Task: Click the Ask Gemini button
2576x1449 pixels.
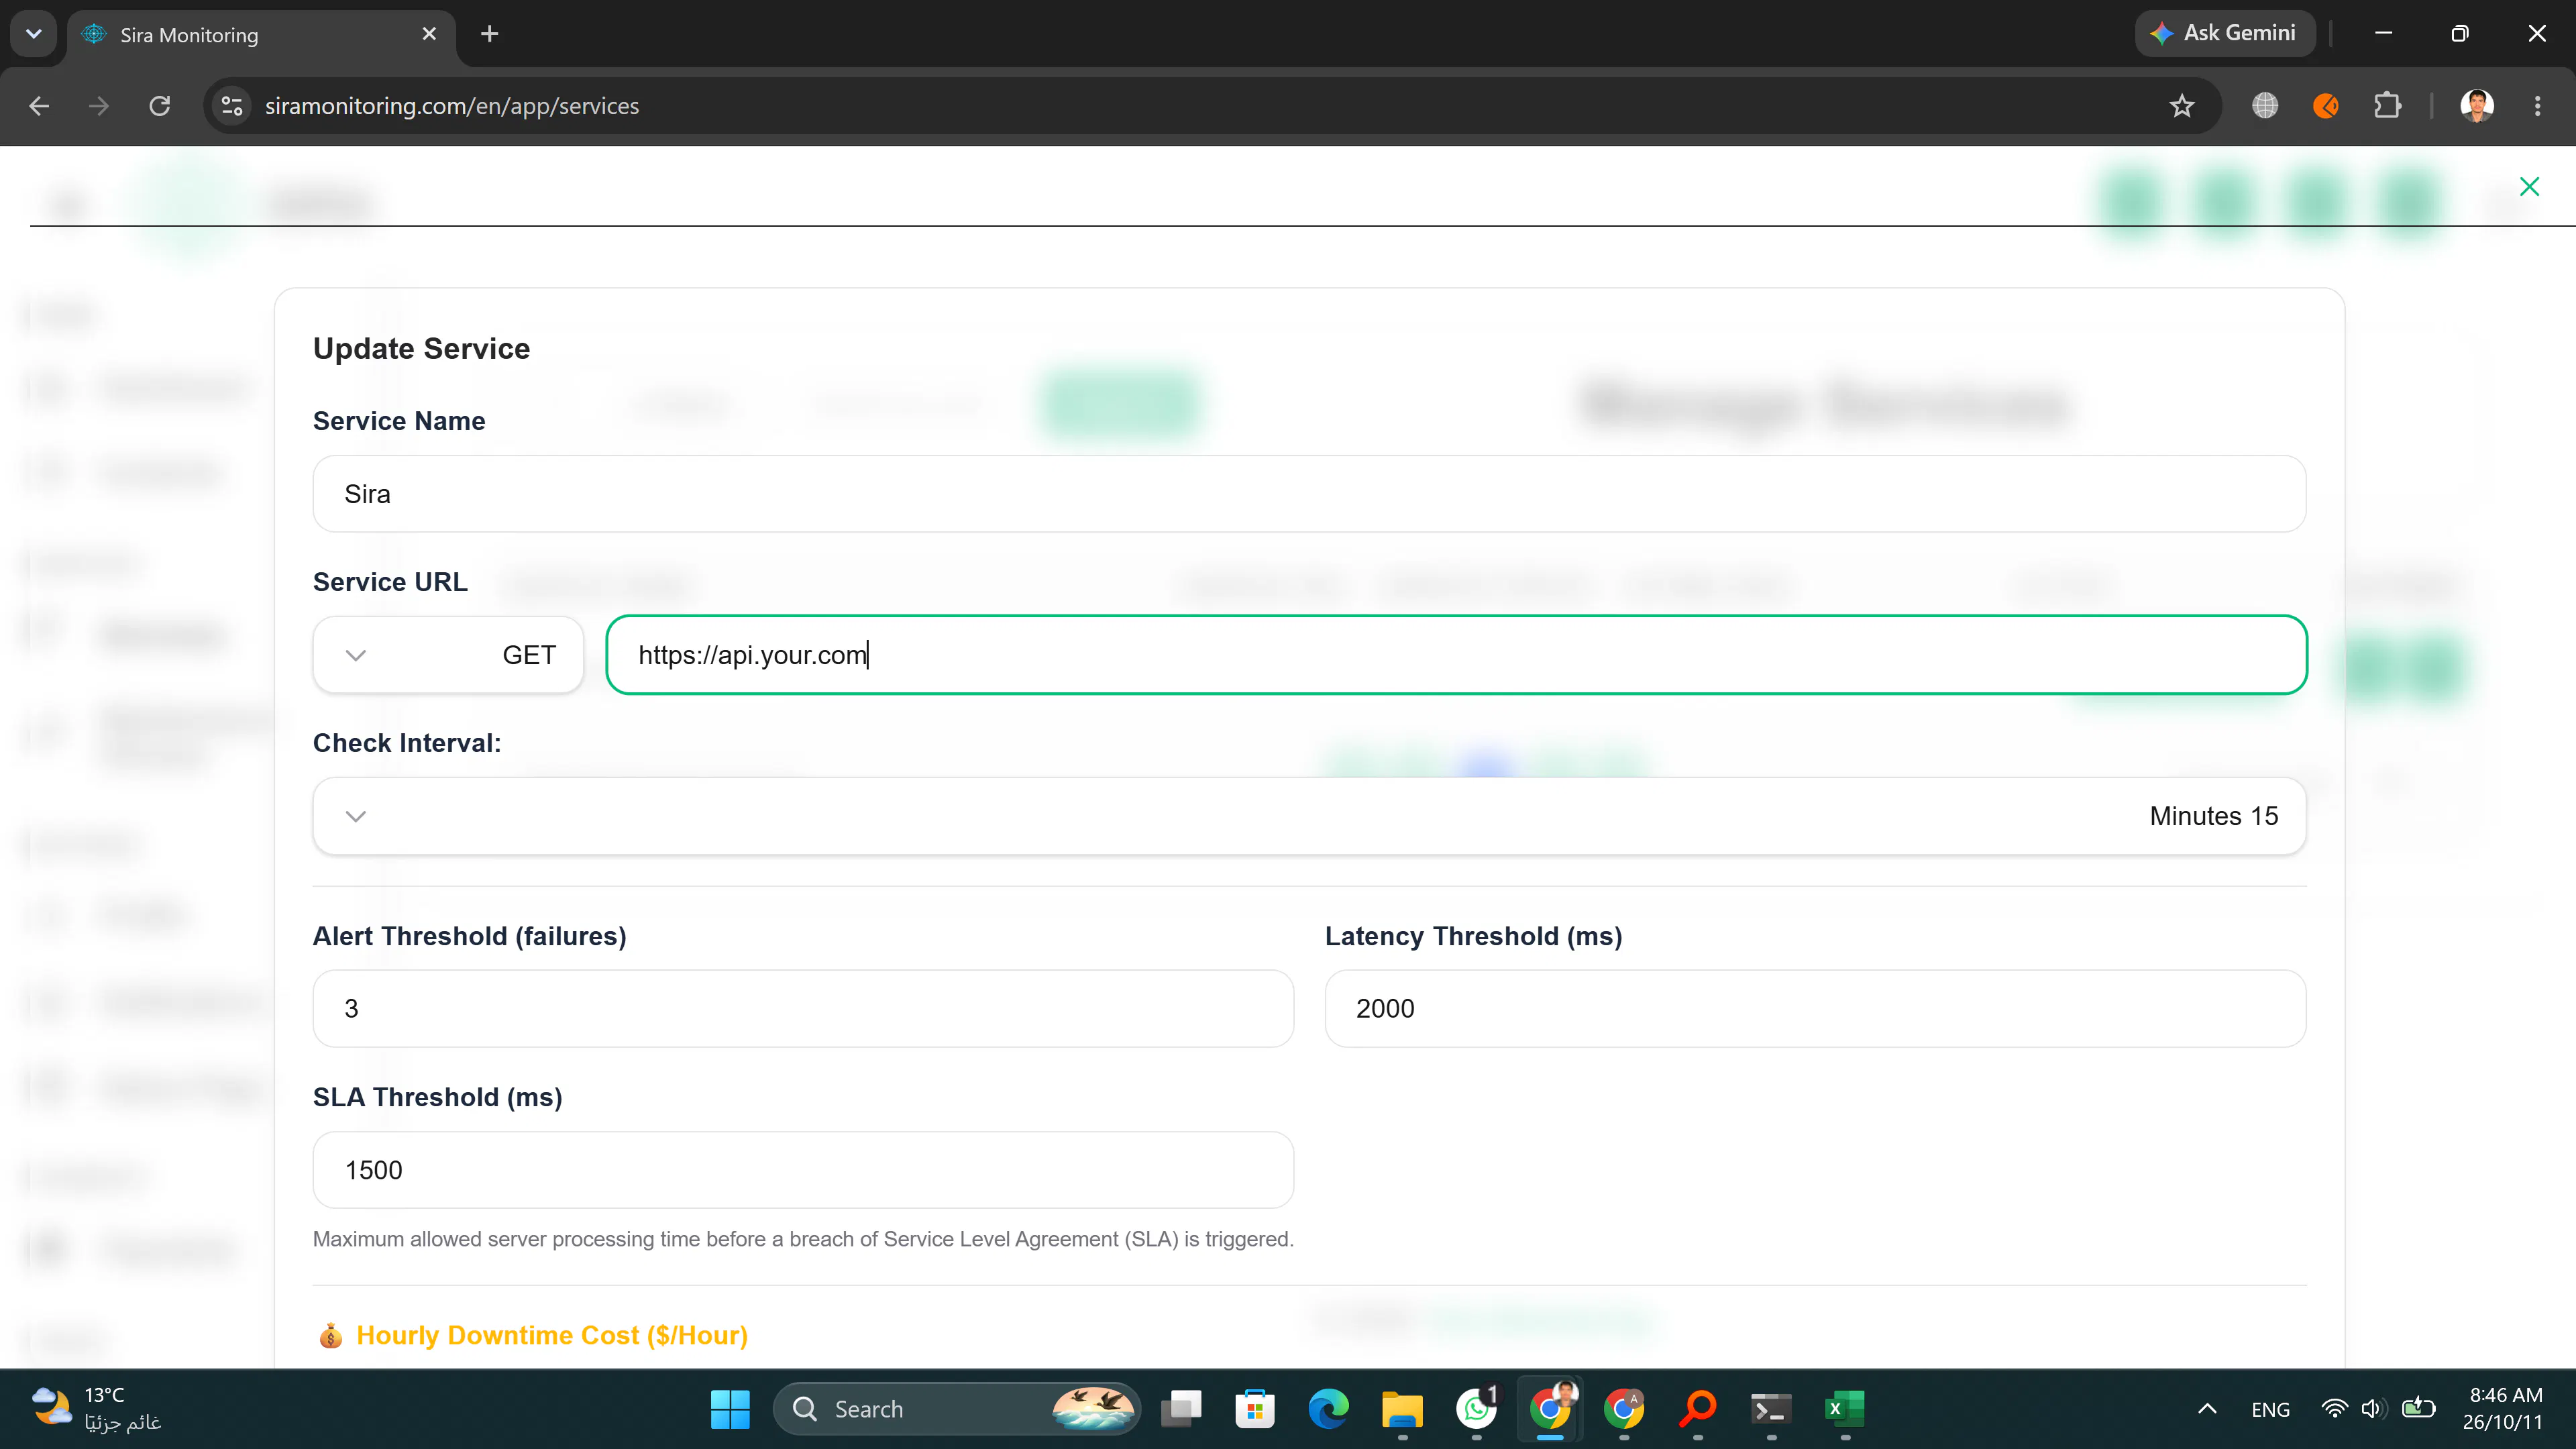Action: point(2224,33)
